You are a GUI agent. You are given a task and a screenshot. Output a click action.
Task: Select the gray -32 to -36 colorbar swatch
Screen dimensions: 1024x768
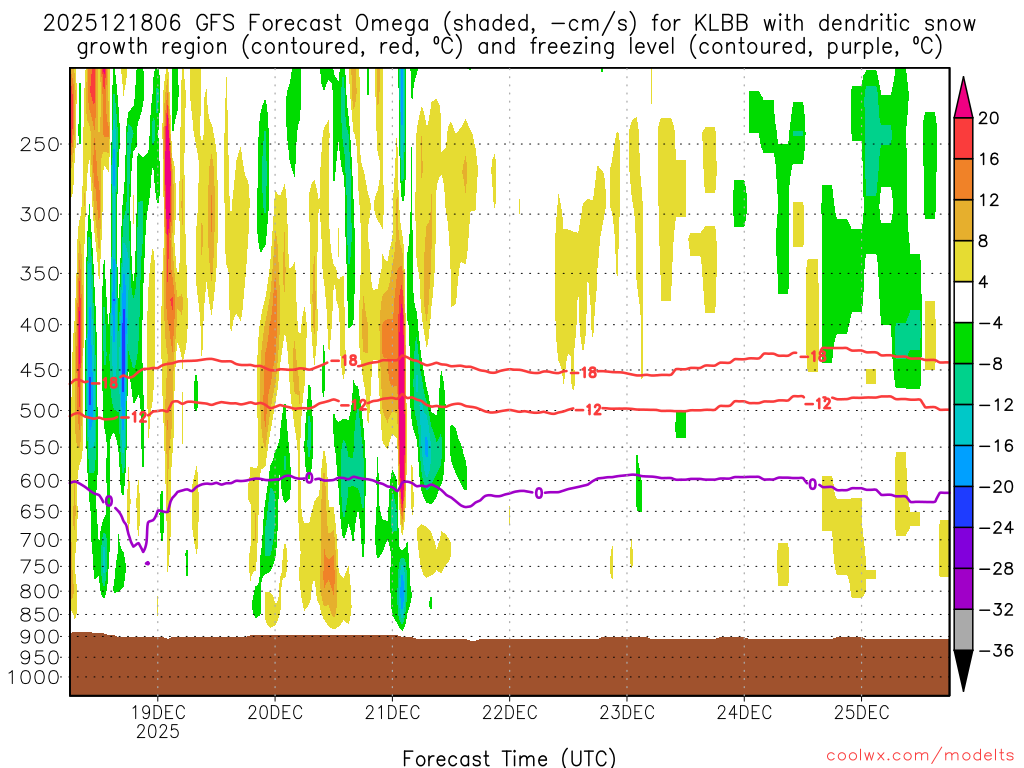tap(963, 630)
